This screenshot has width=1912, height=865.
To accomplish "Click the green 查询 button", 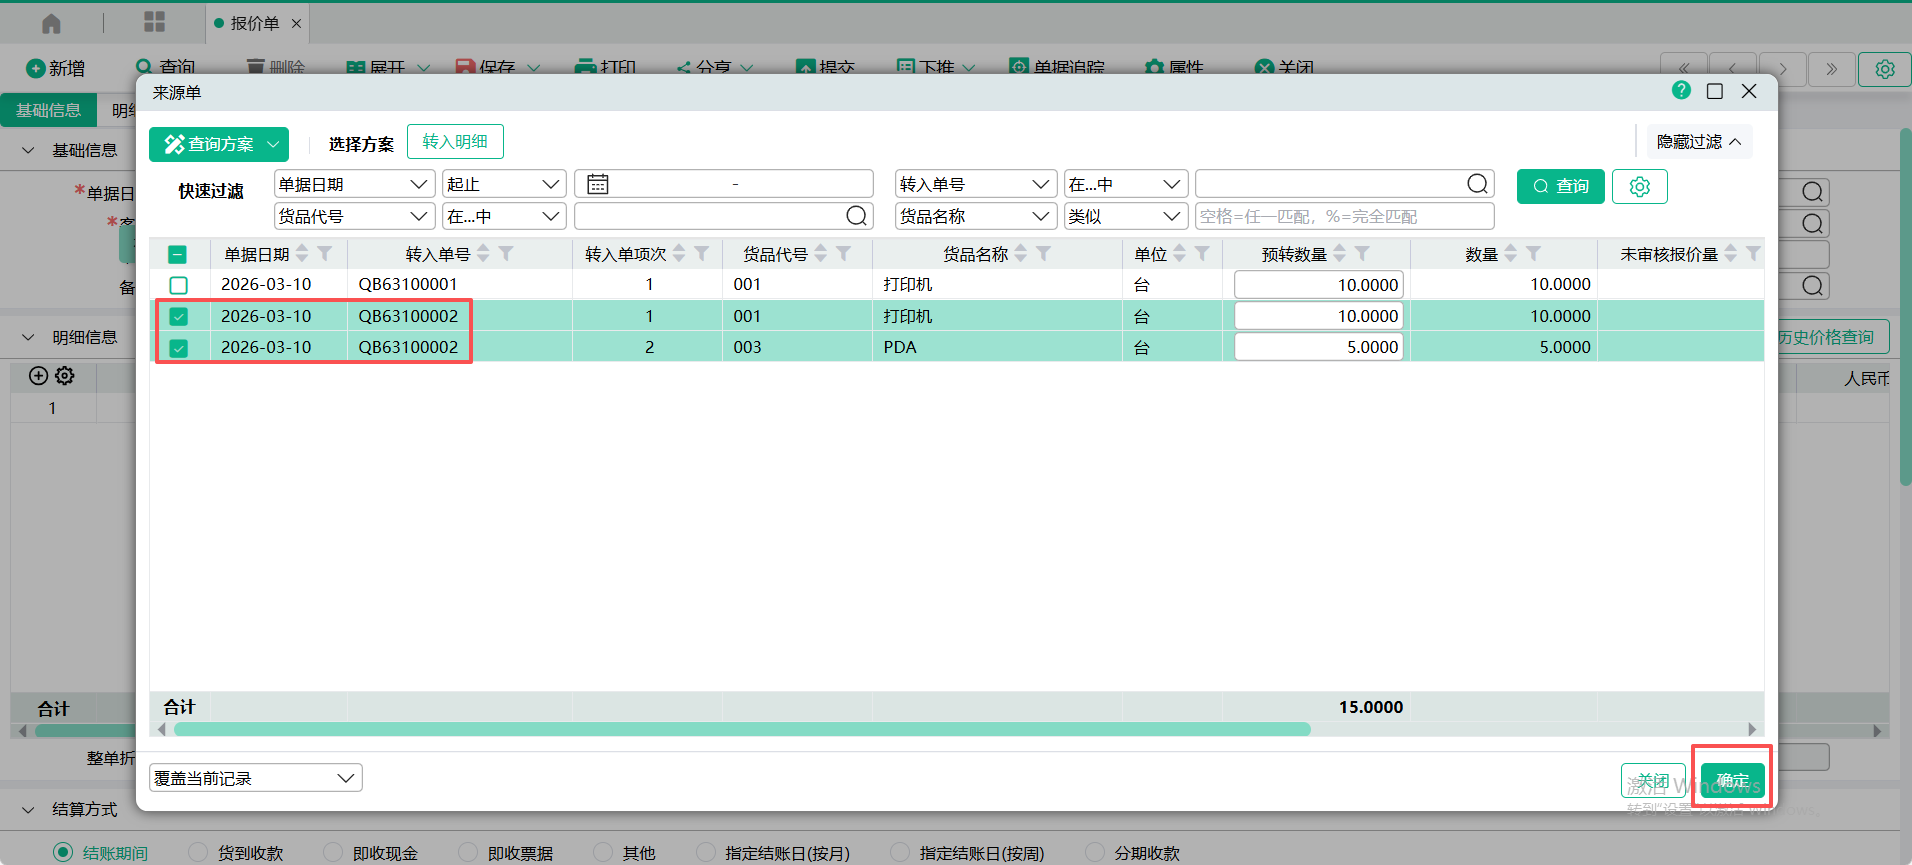I will coord(1560,186).
